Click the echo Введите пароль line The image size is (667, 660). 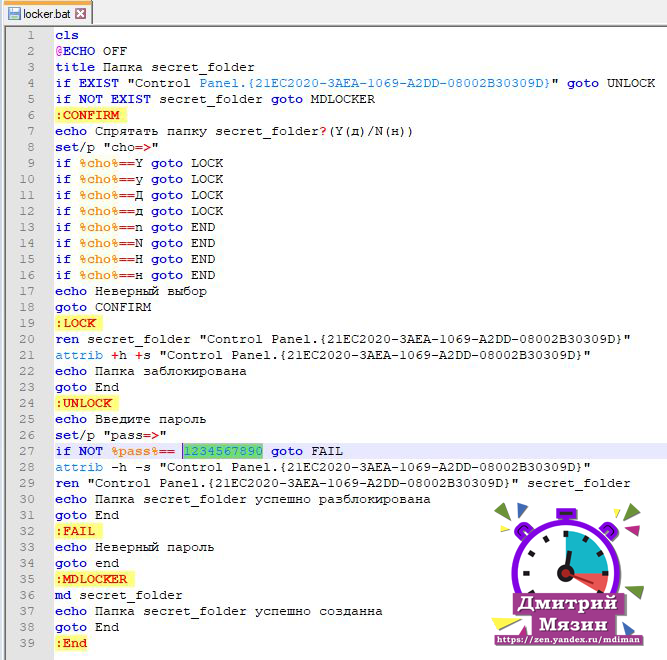(131, 419)
